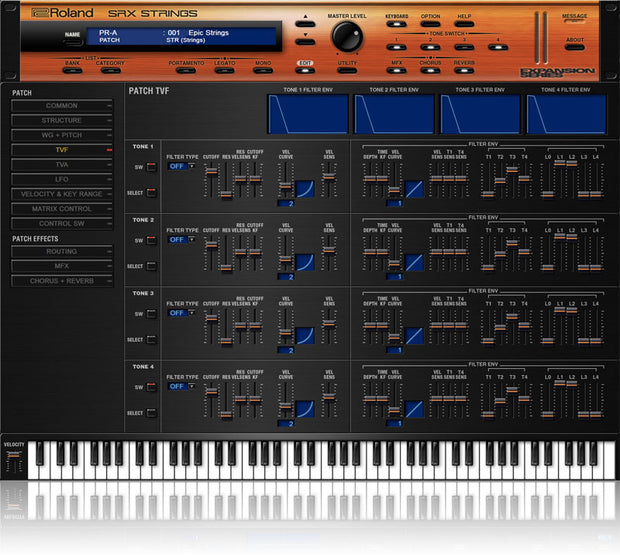Open the ROUTING effects section
This screenshot has width=620, height=558.
62,252
